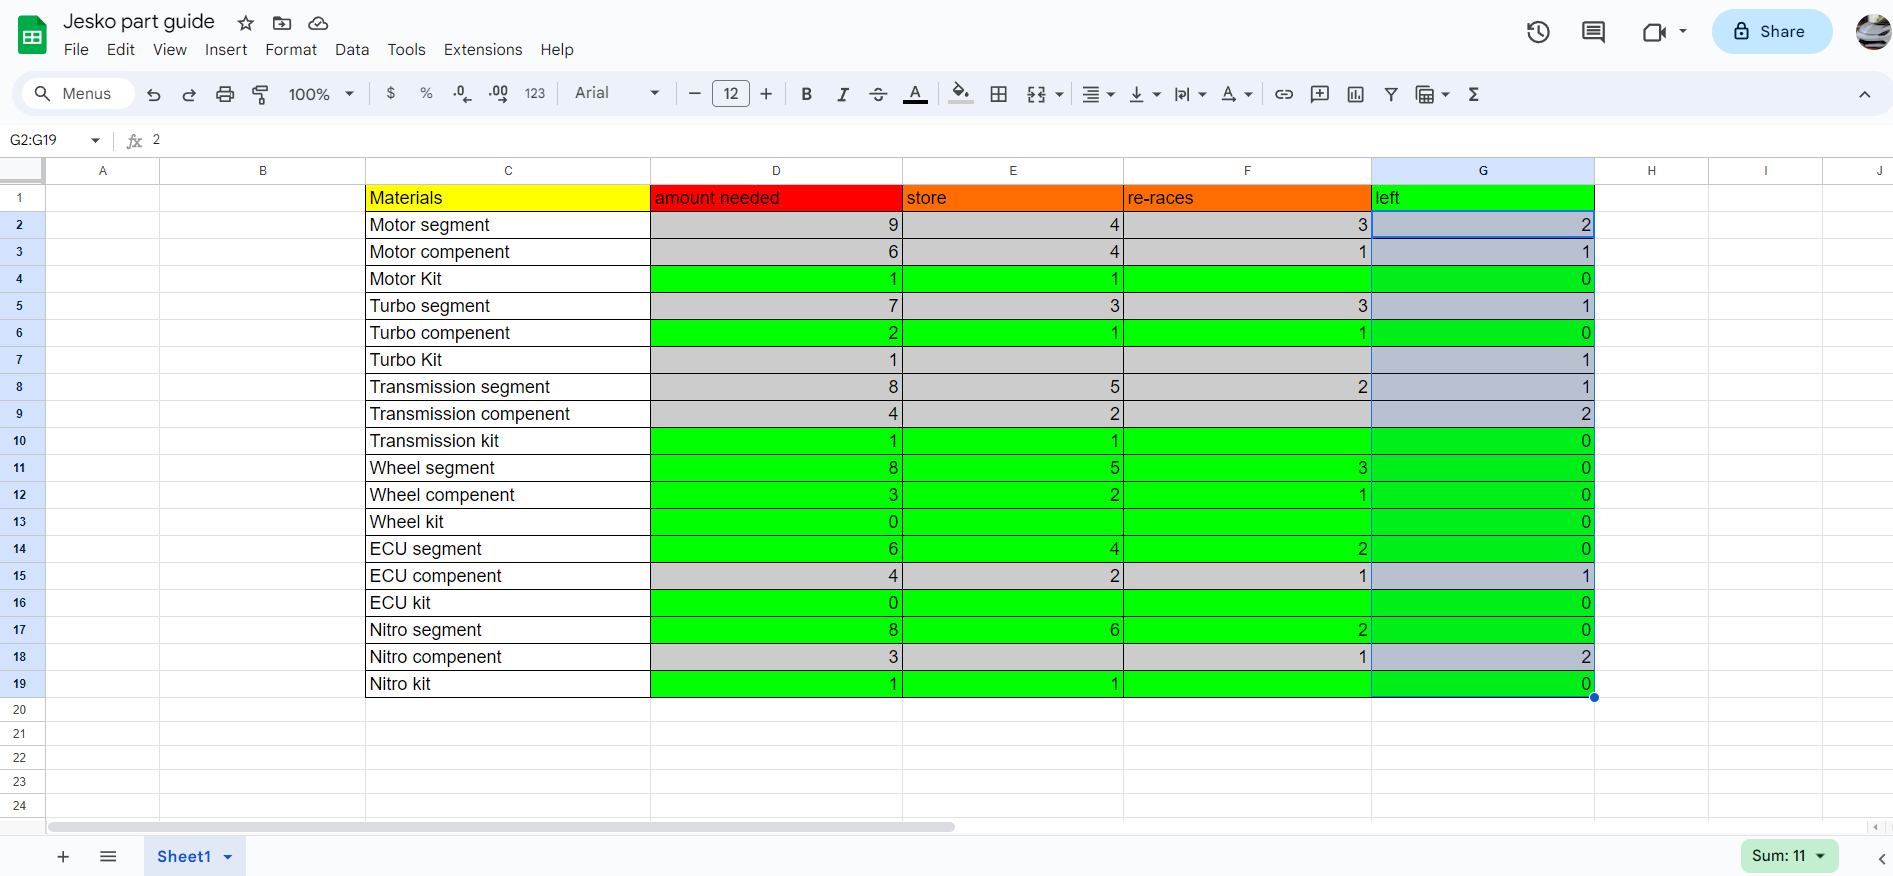The height and width of the screenshot is (876, 1893).
Task: Click the font size input field
Action: tap(731, 94)
